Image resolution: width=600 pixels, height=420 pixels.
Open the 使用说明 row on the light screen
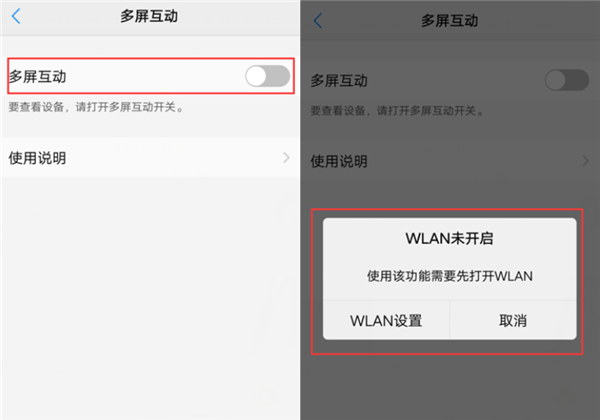coord(150,158)
